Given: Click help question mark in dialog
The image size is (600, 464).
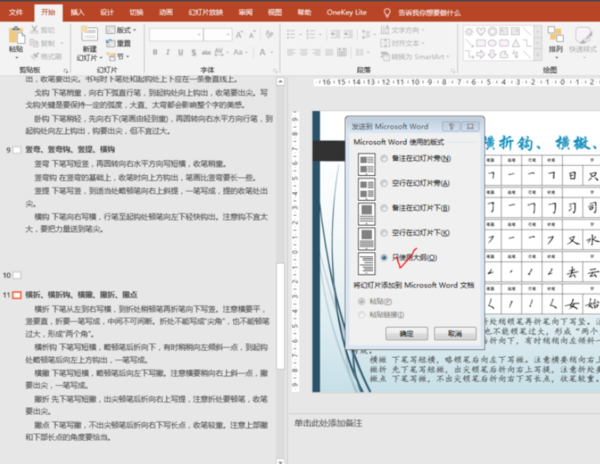Looking at the screenshot, I should tap(451, 126).
